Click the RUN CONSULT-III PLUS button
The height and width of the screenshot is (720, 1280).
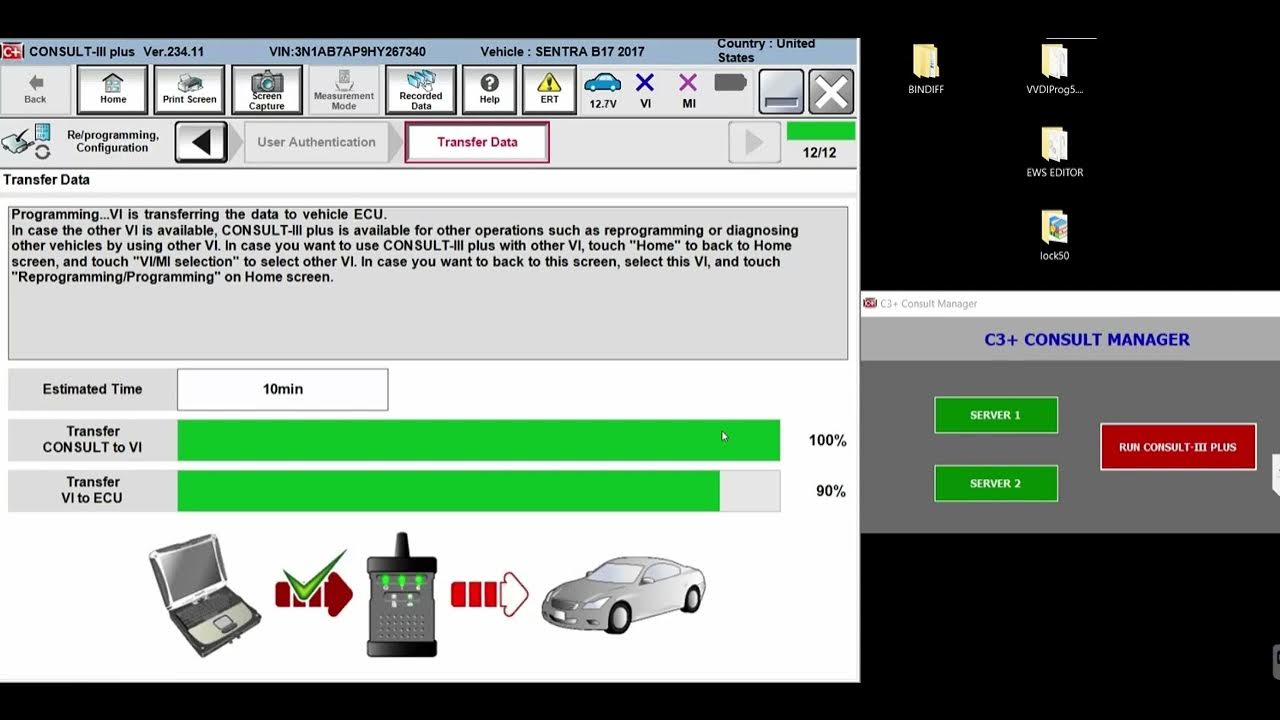[x=1178, y=447]
